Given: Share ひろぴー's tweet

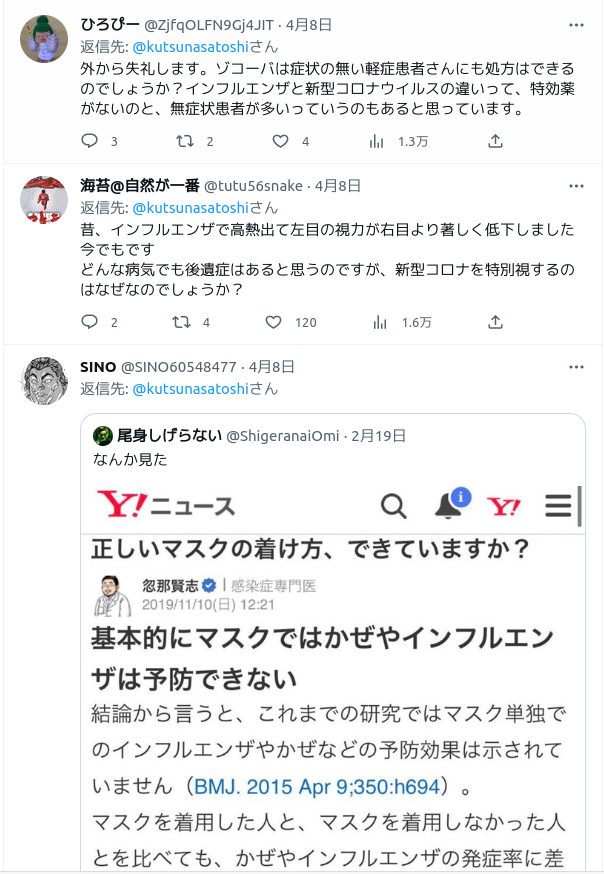Looking at the screenshot, I should (495, 142).
